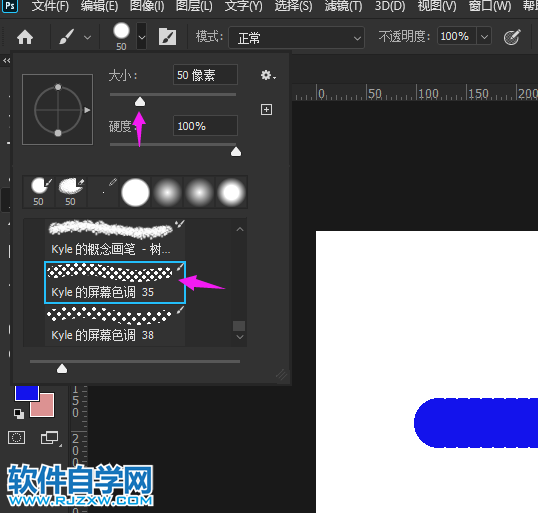The image size is (538, 513).
Task: Select Kyle 的概念画笔 brush preset
Action: [x=115, y=239]
